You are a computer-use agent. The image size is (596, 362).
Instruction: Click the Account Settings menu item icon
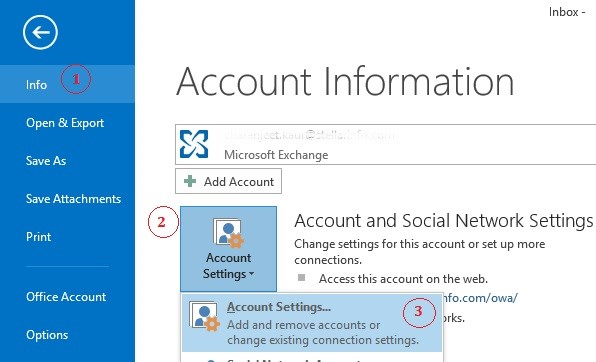[x=205, y=316]
